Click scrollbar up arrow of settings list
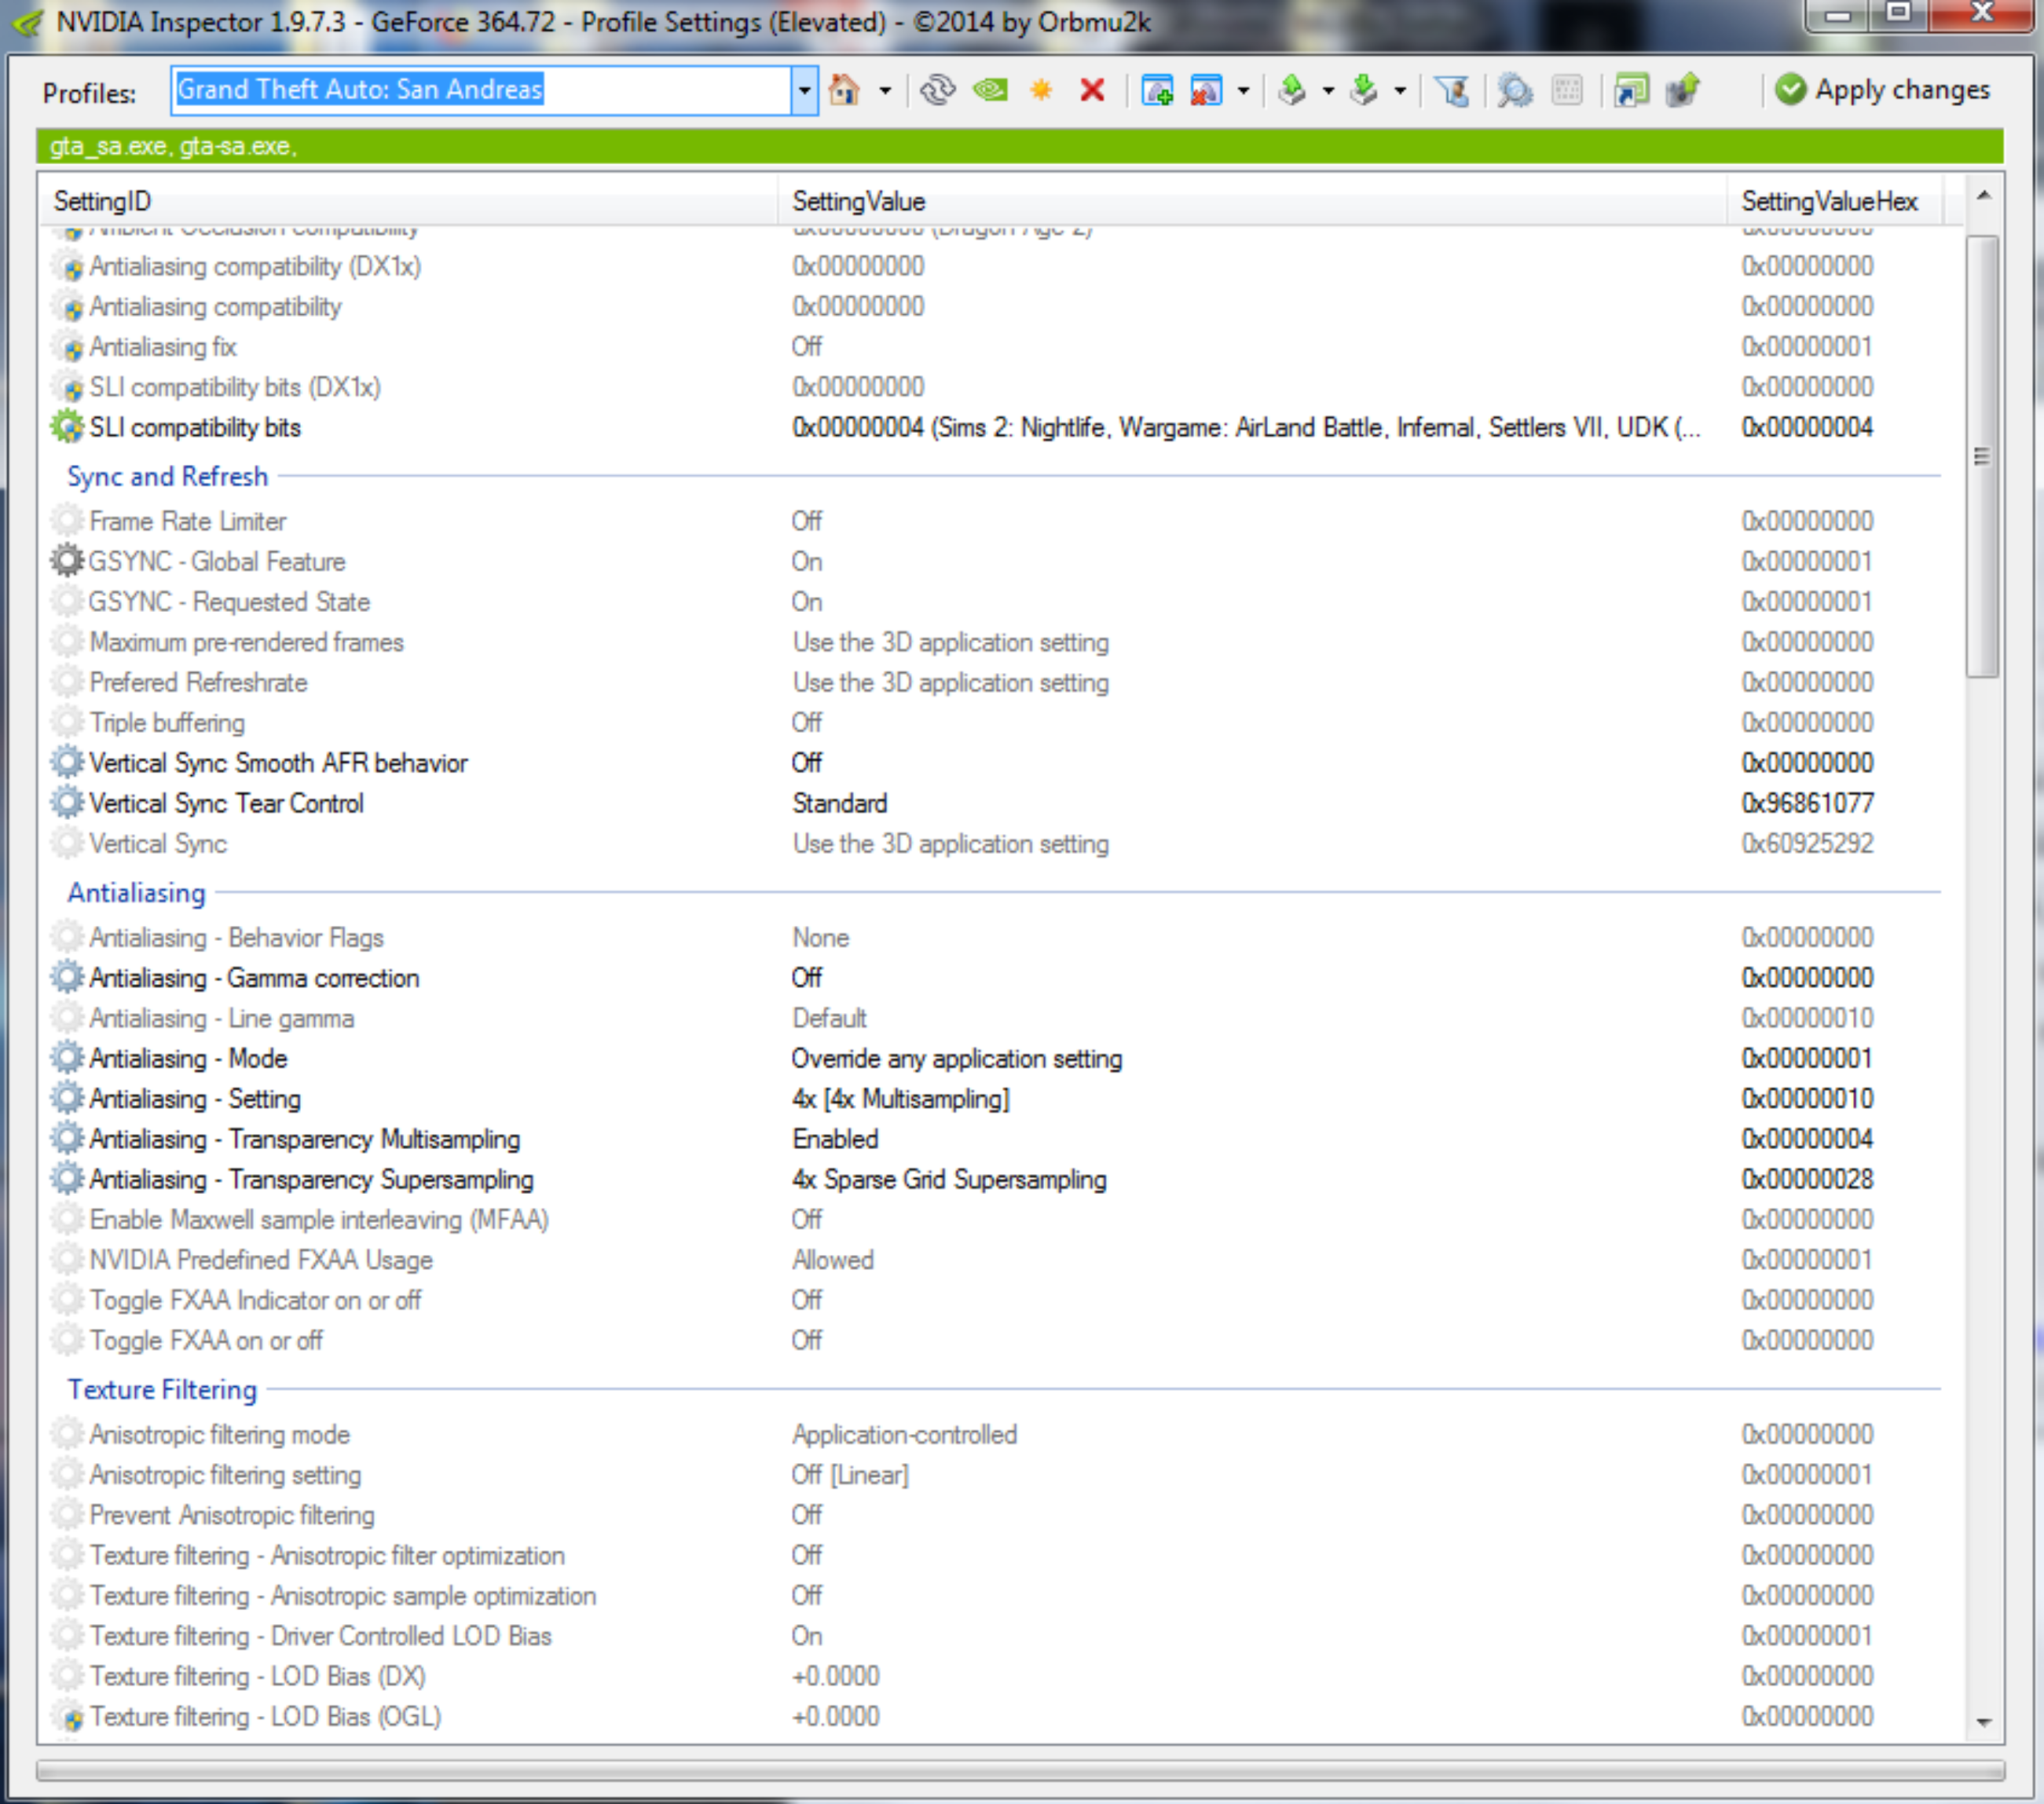The height and width of the screenshot is (1804, 2044). (x=1984, y=196)
